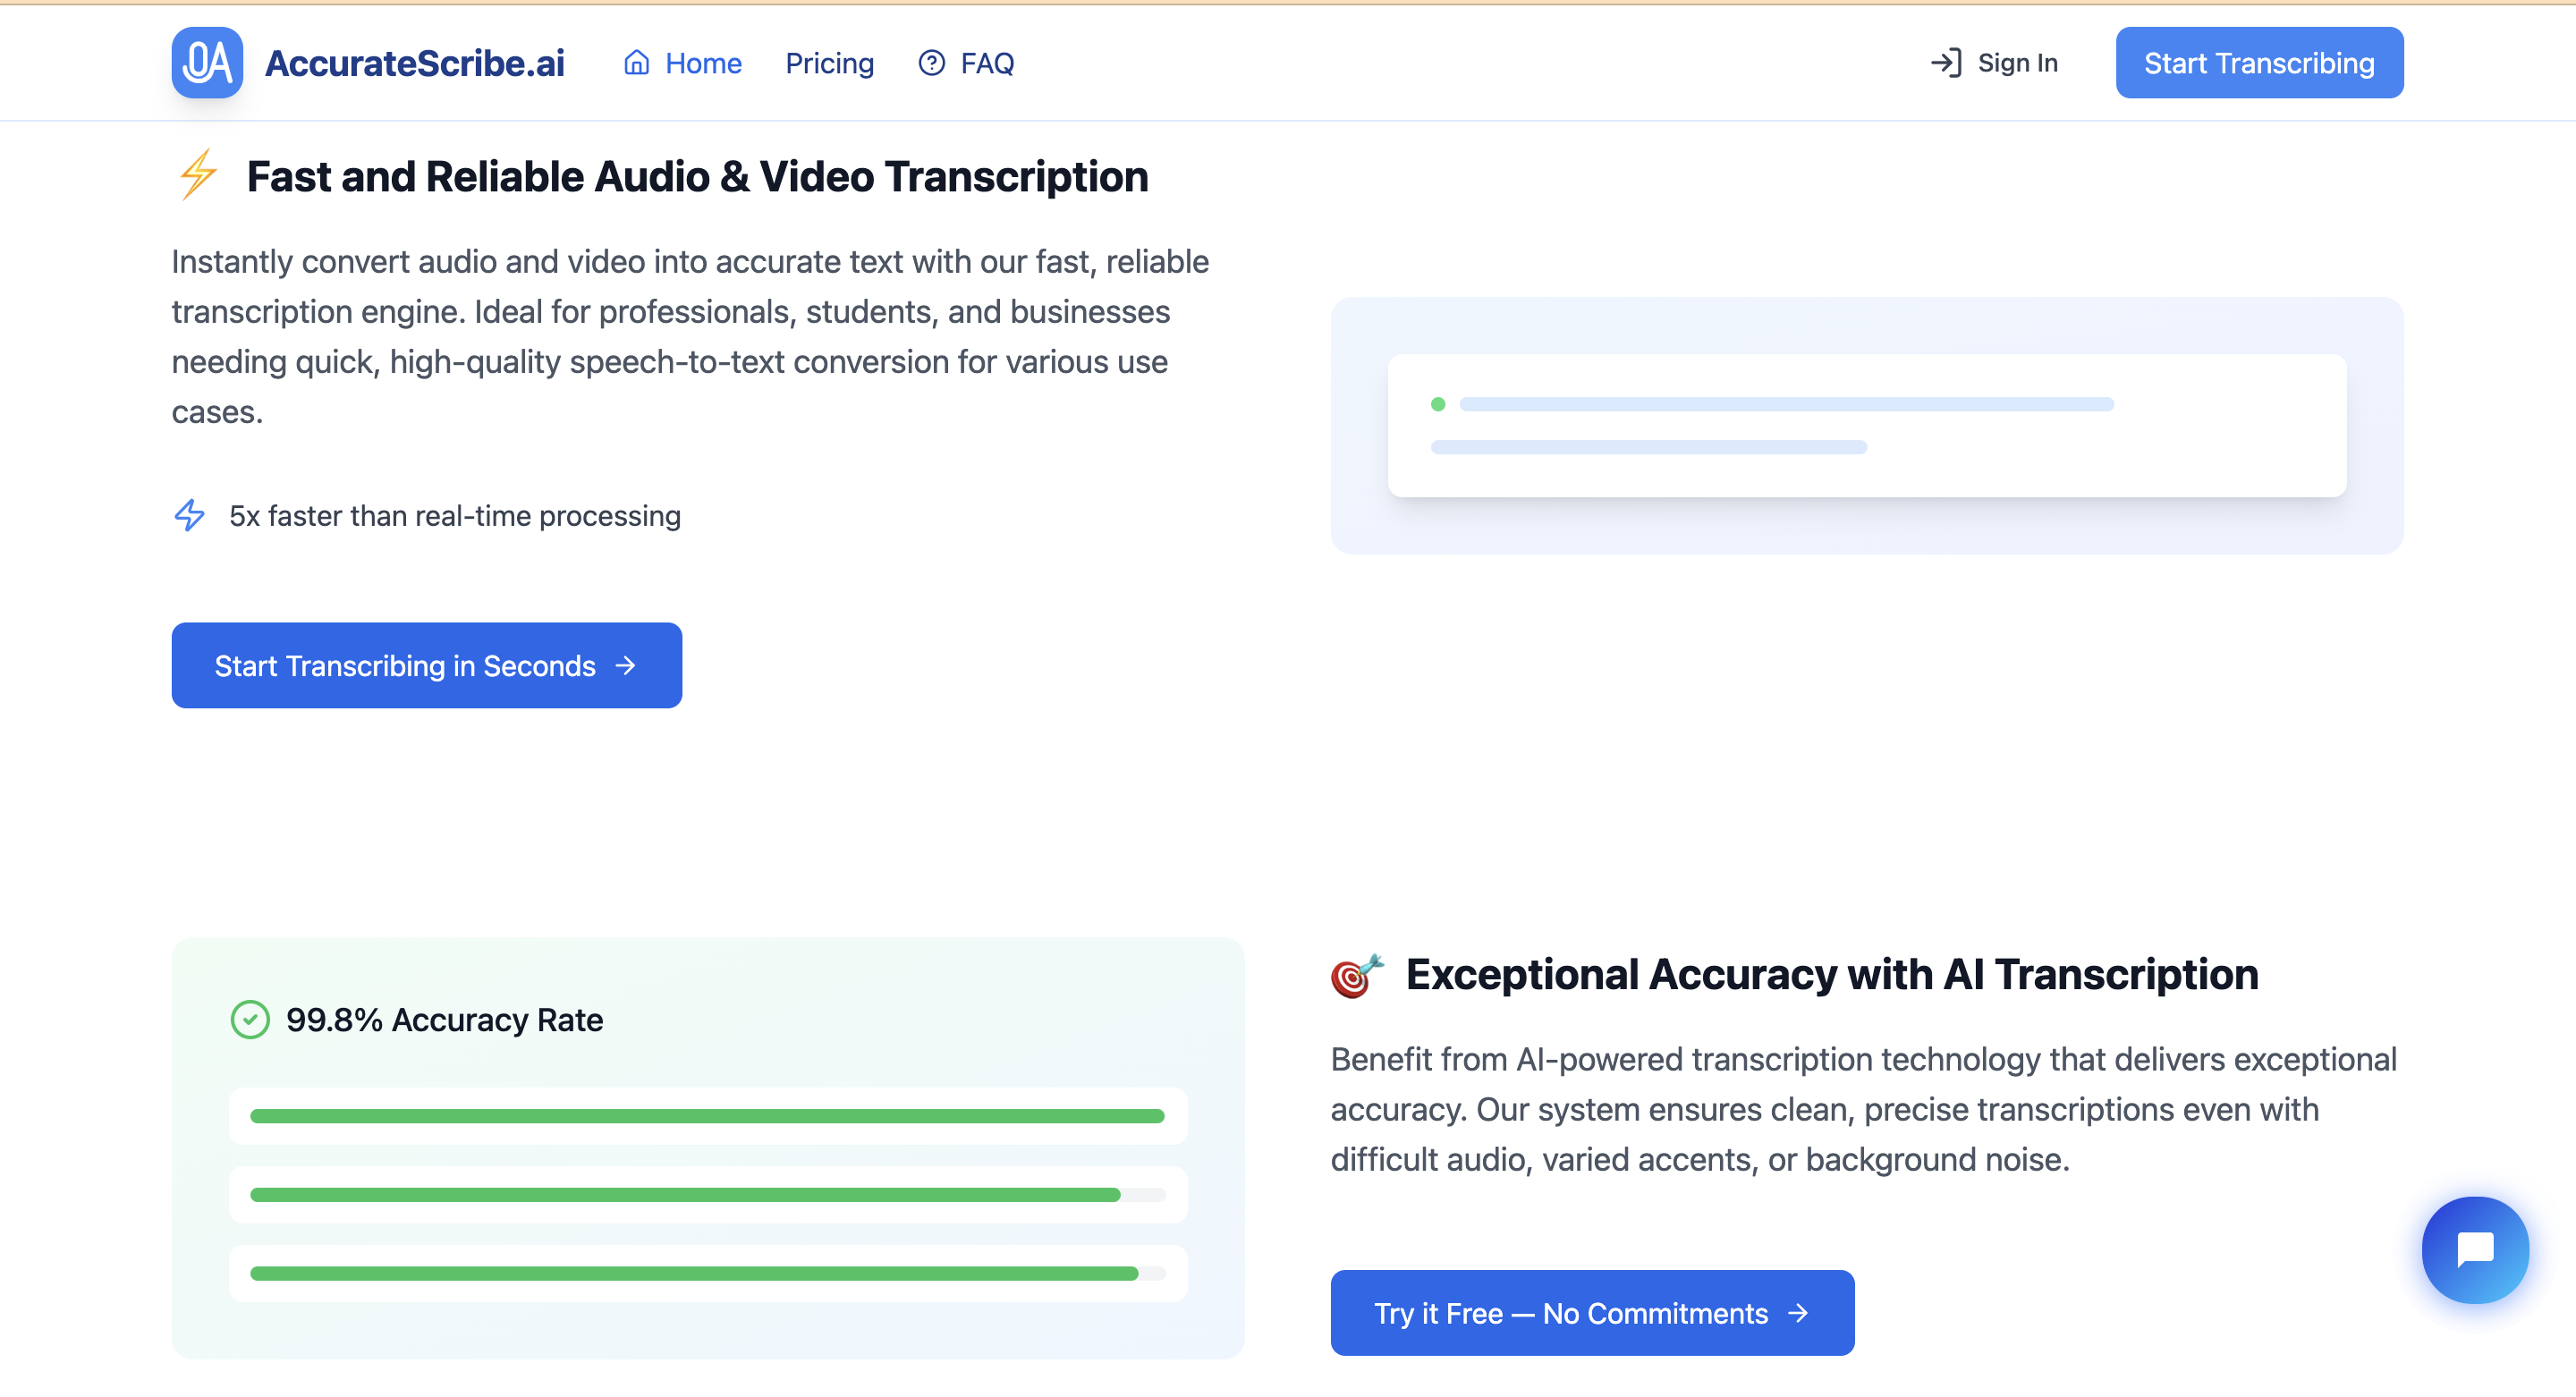
Task: Click Start Transcribing in Seconds button
Action: point(427,666)
